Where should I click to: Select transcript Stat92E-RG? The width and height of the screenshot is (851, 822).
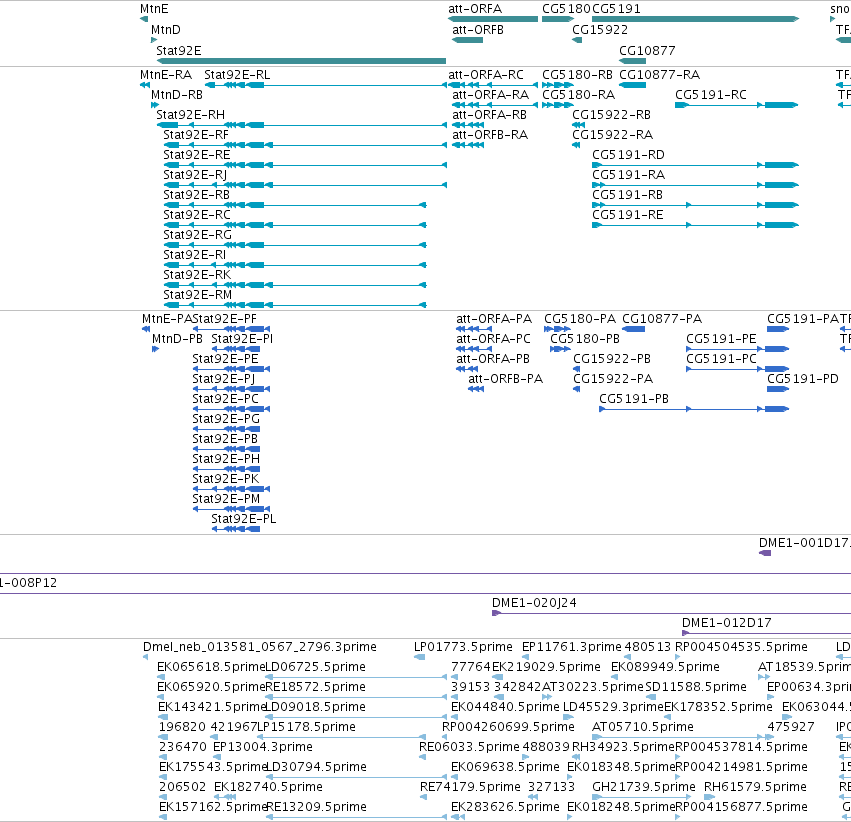[295, 245]
